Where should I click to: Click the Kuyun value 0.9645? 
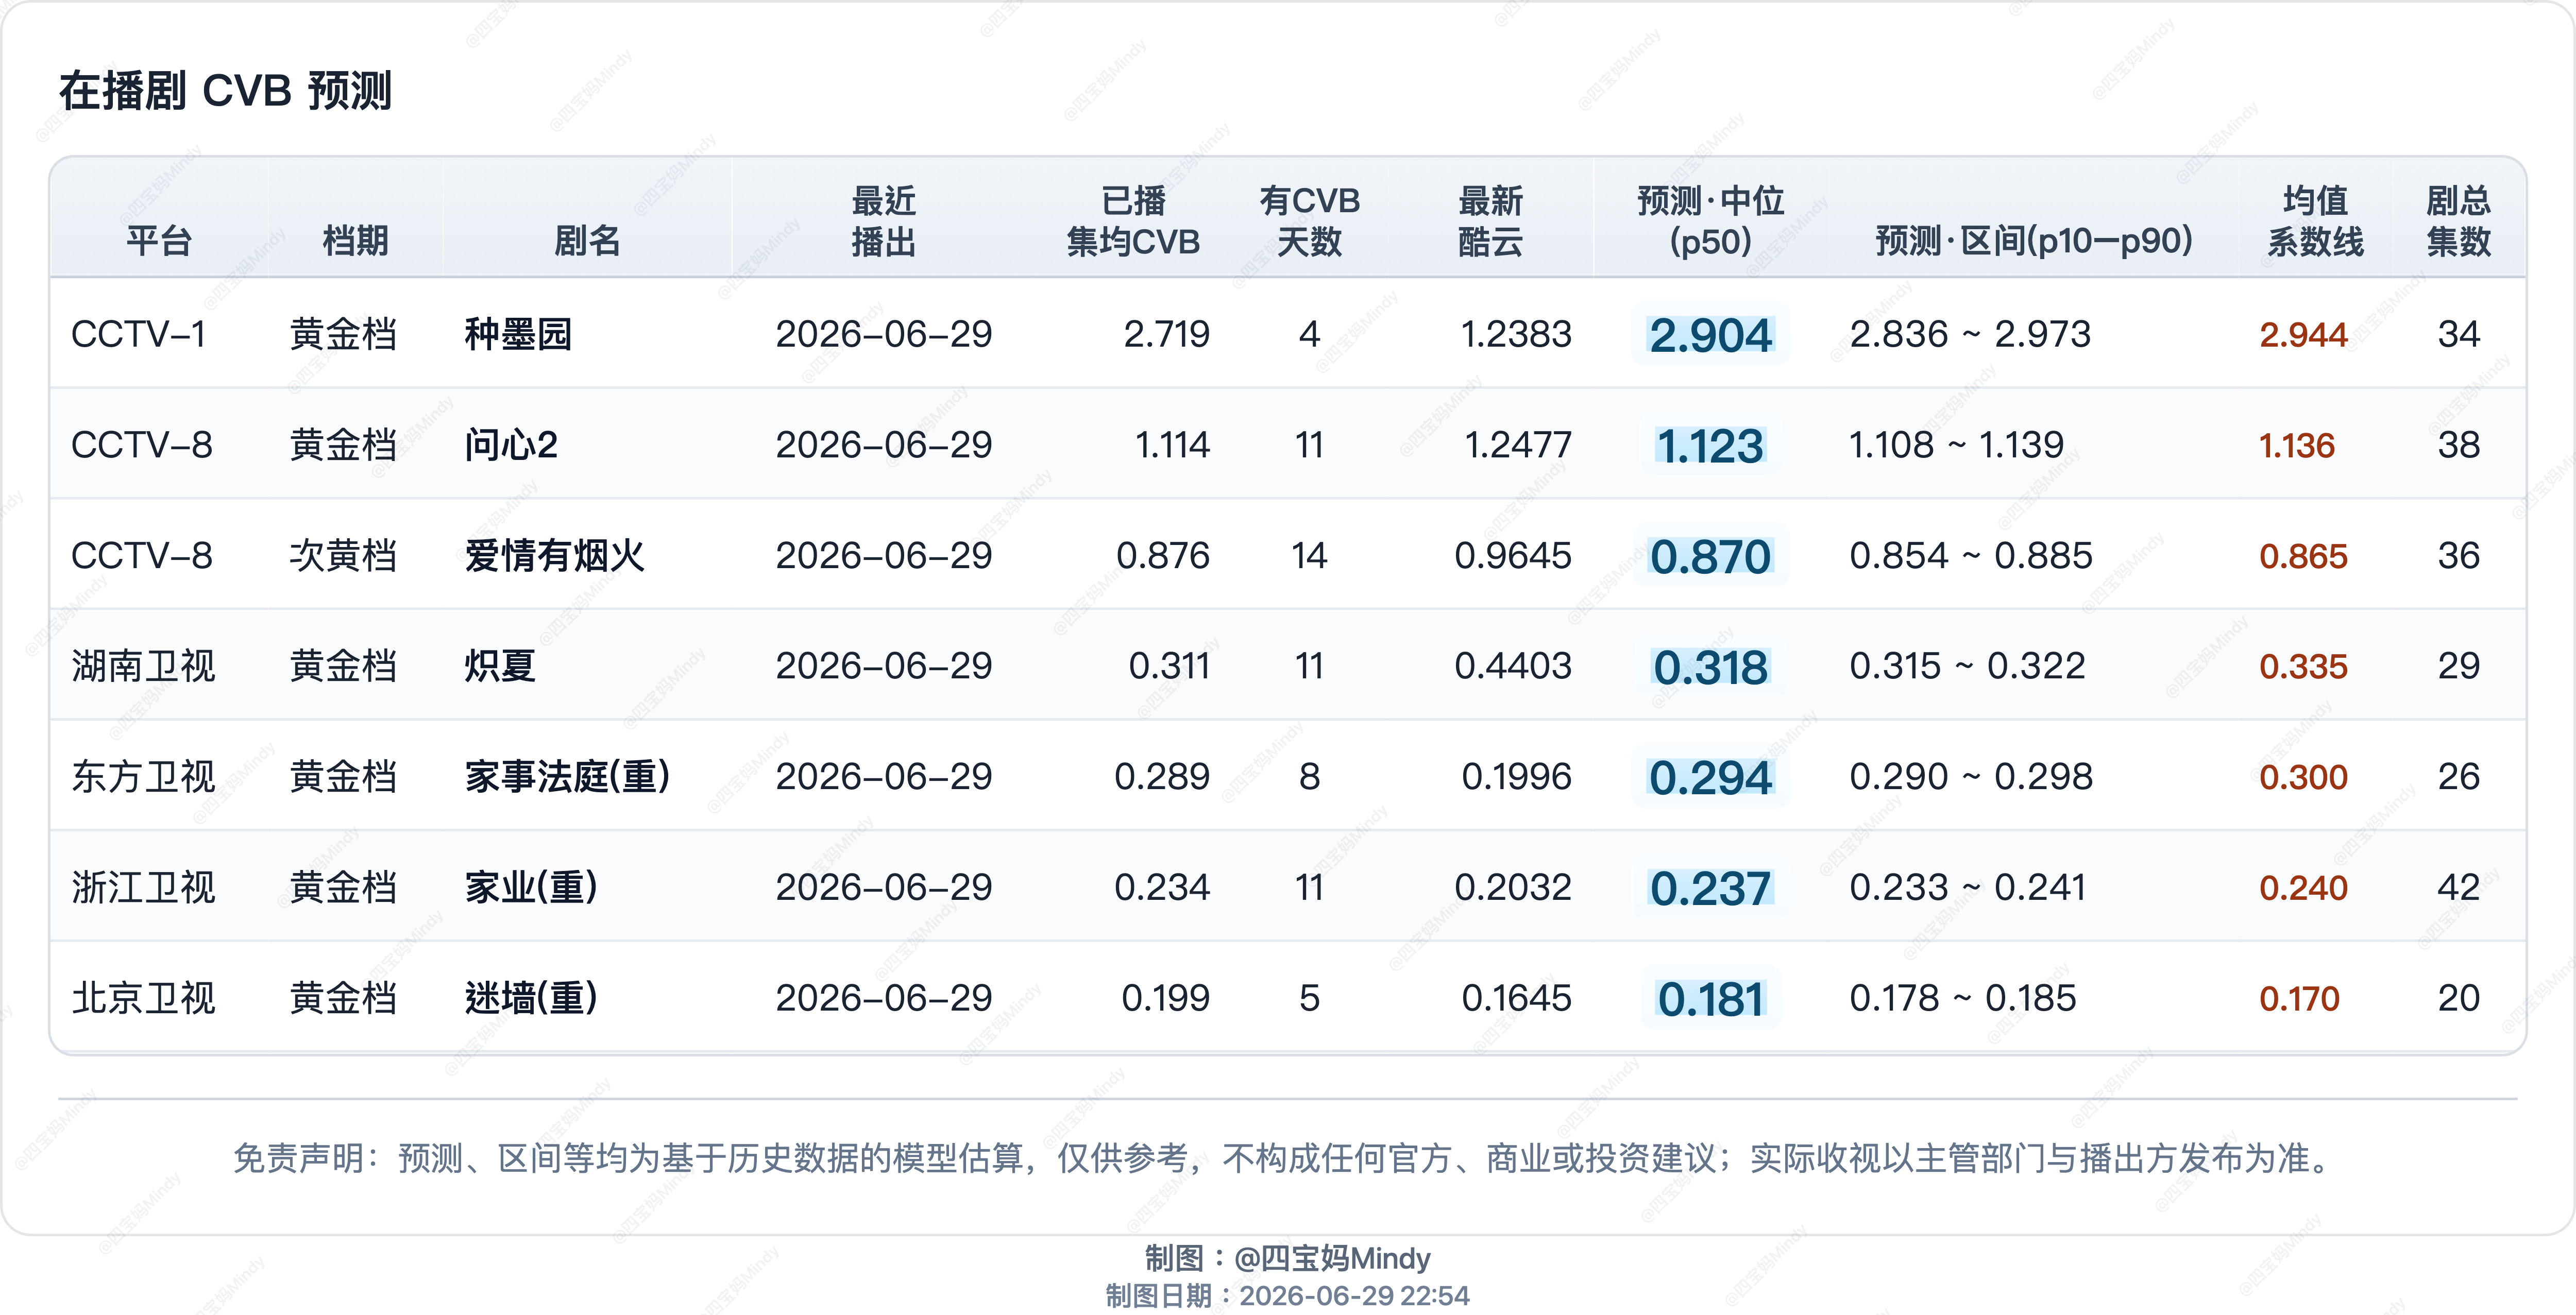click(1513, 556)
